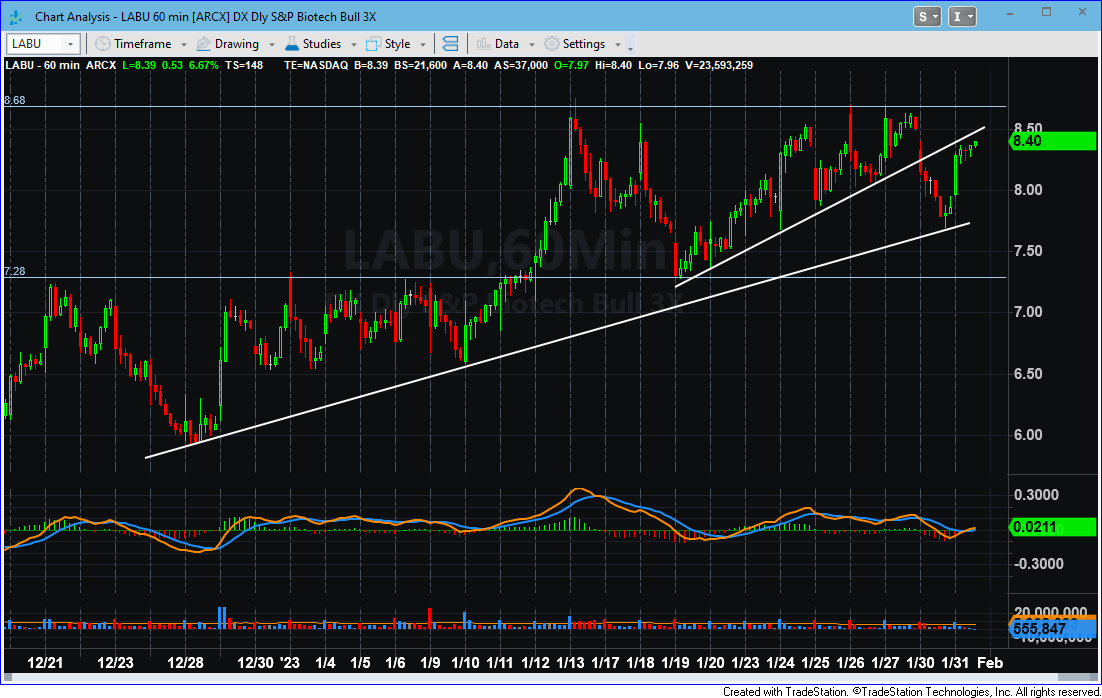
Task: Click the 1/26 date axis label
Action: click(x=850, y=662)
